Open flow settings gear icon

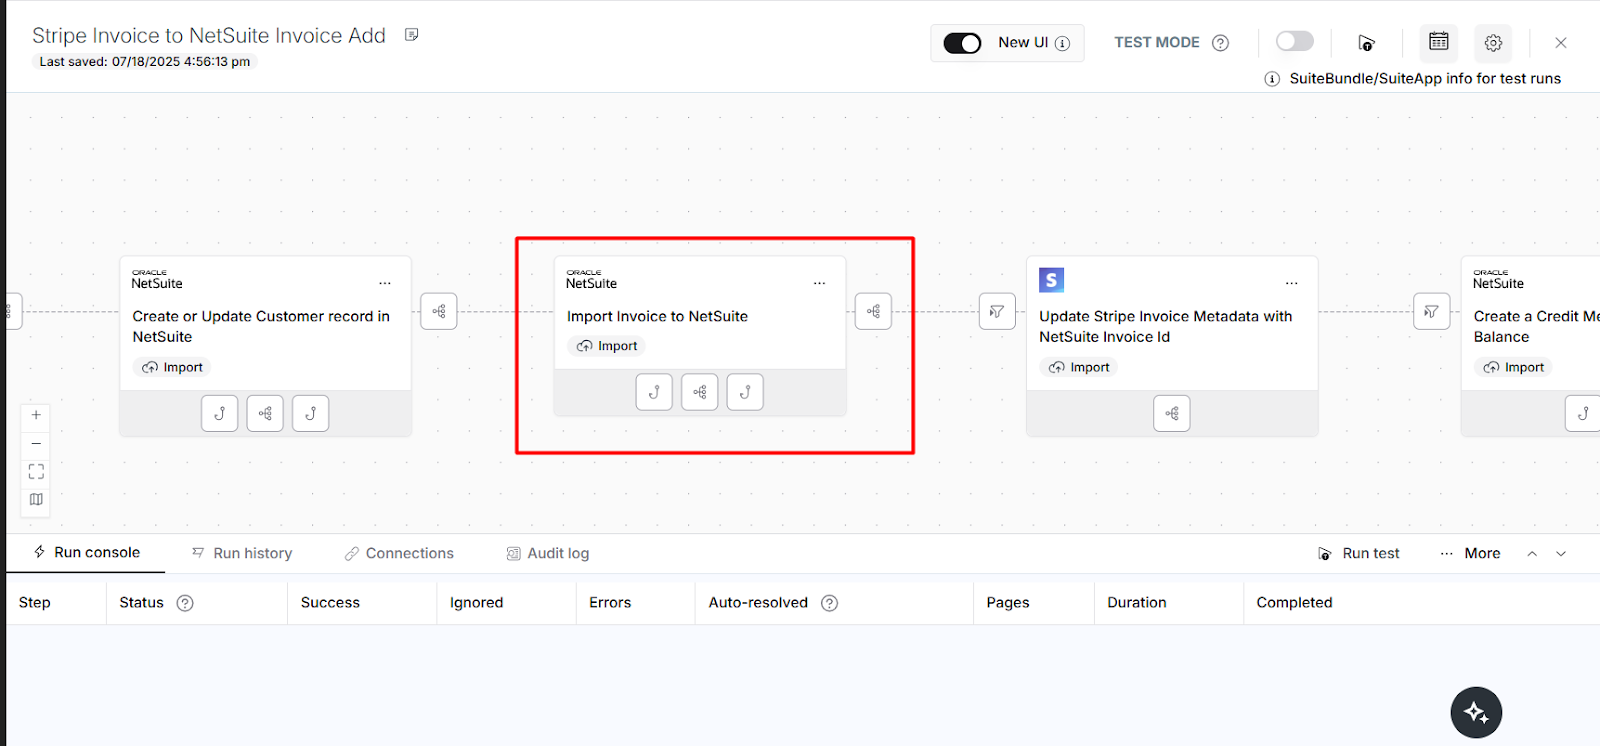click(1493, 43)
